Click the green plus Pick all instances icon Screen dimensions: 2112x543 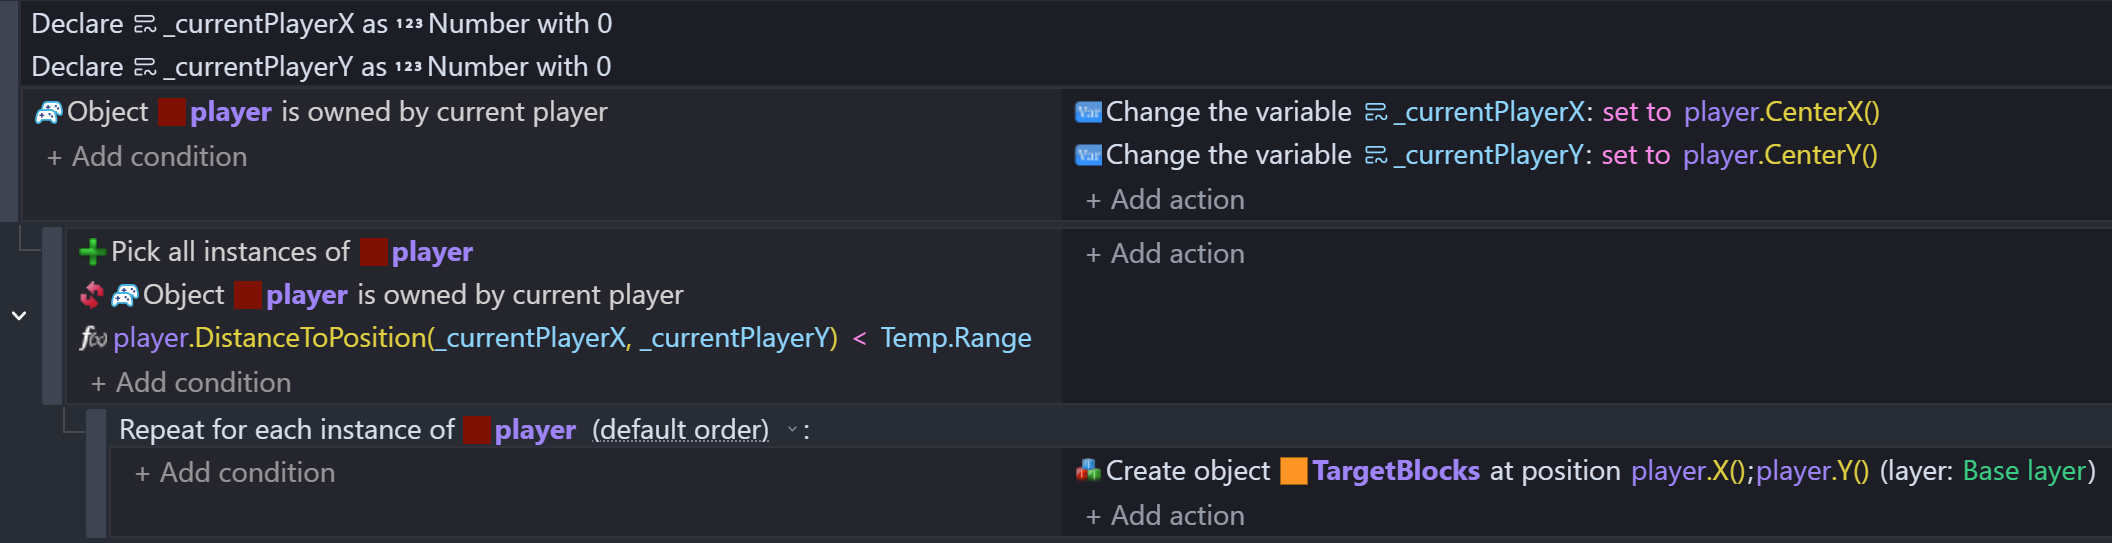pyautogui.click(x=92, y=252)
